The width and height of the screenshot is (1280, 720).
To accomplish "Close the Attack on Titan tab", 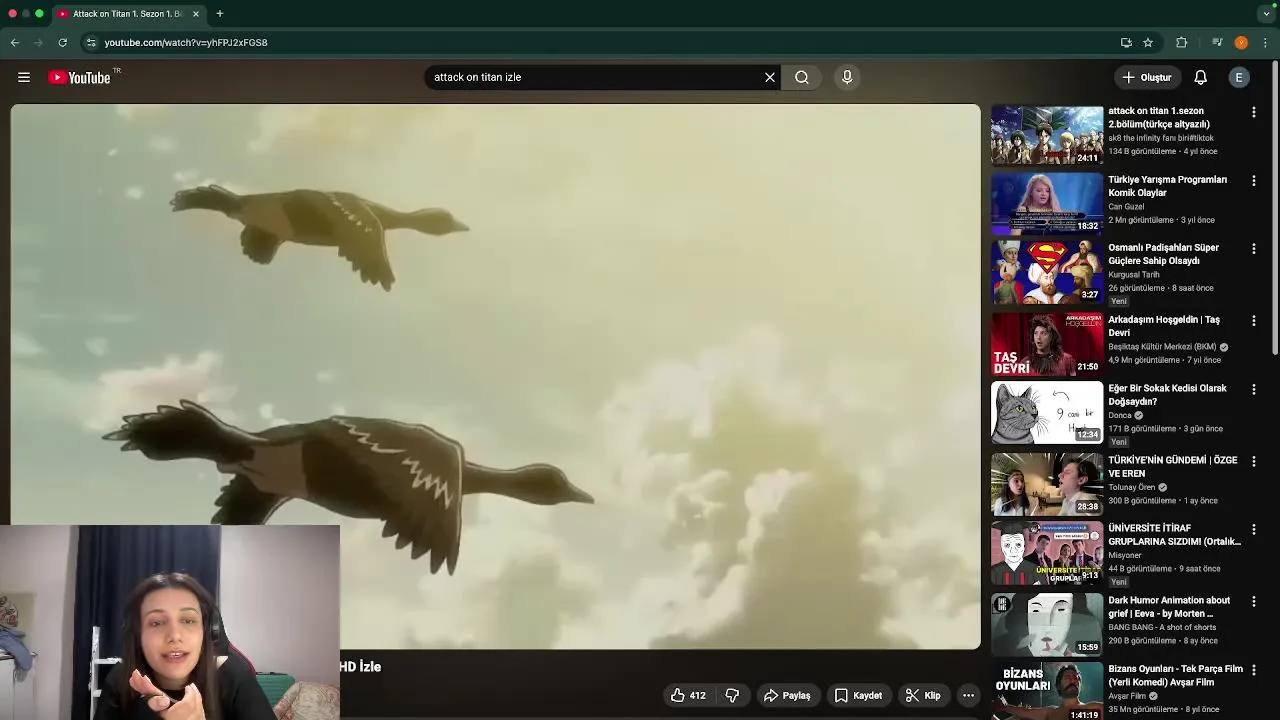I will coord(196,14).
